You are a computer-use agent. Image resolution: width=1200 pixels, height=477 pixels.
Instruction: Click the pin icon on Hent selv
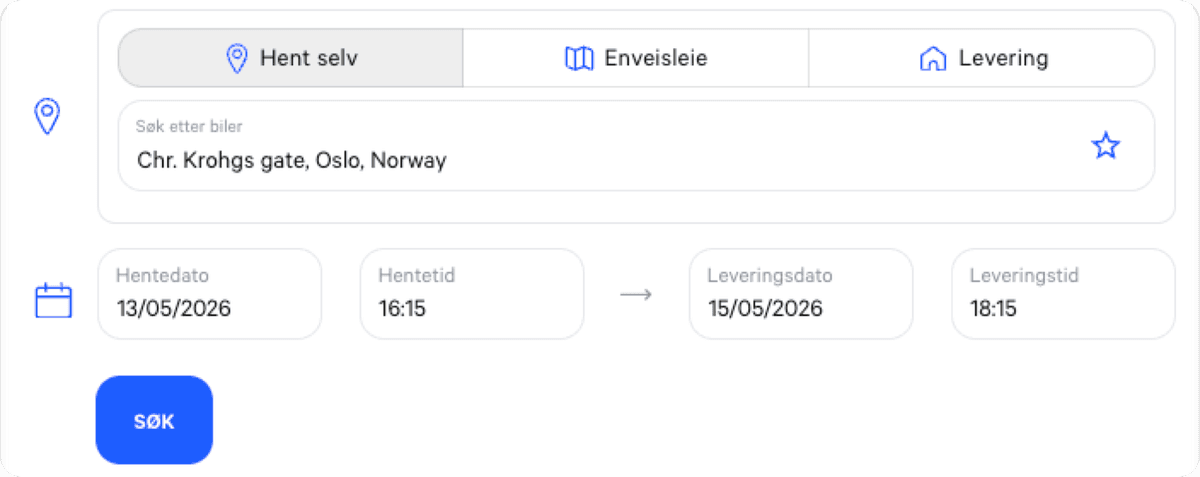(237, 59)
